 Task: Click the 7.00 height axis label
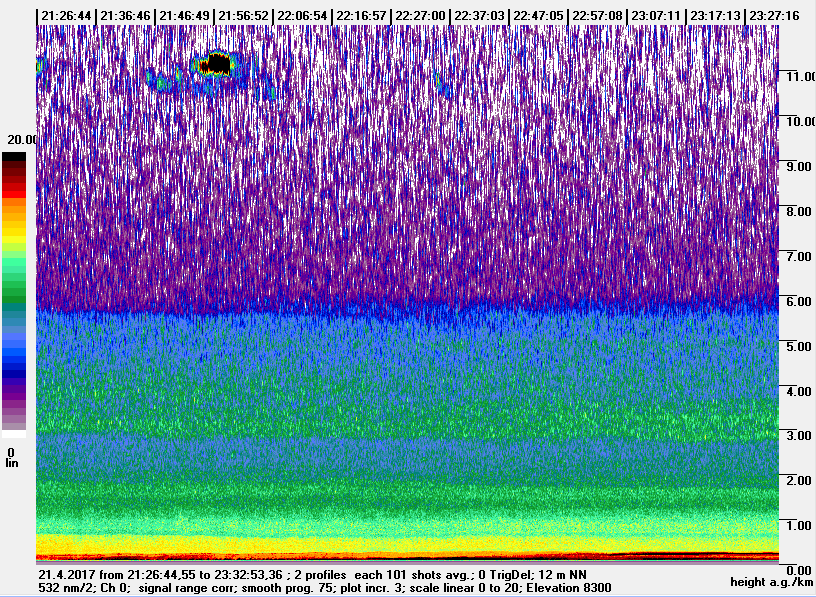[798, 256]
